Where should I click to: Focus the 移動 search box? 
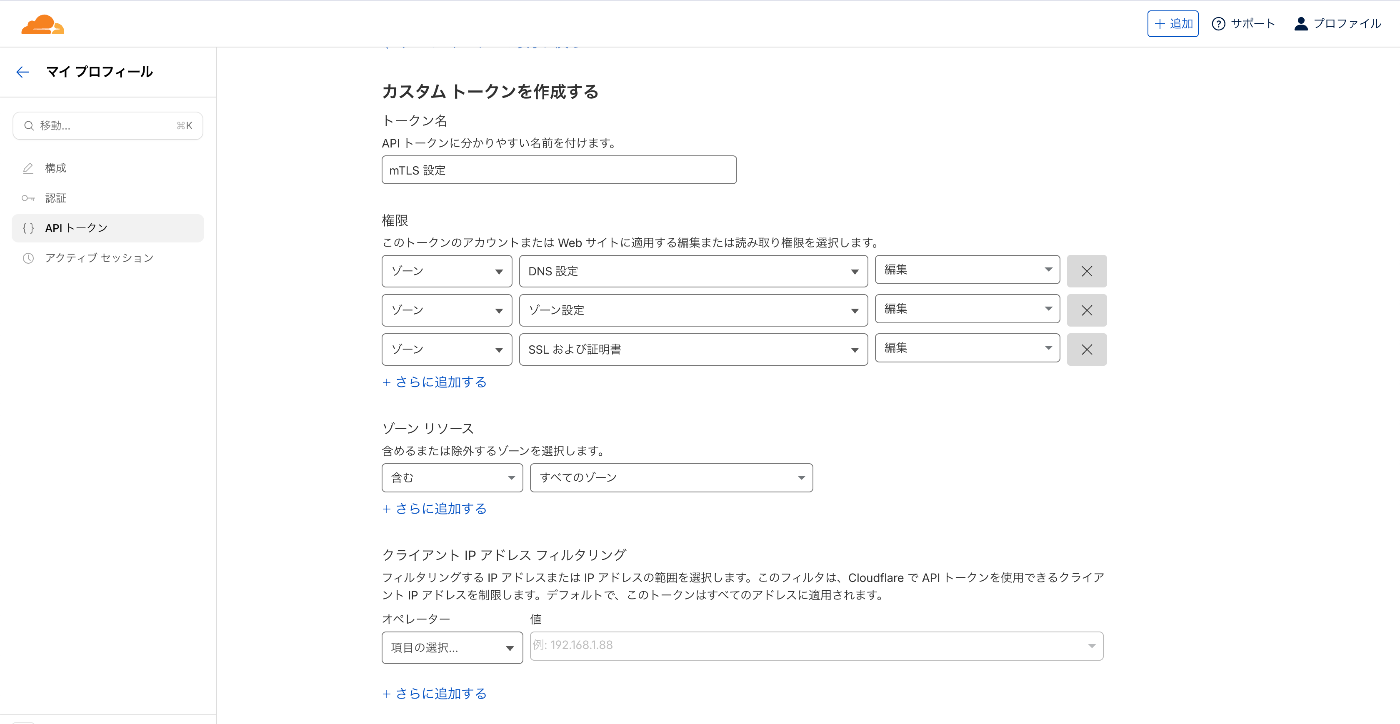(x=107, y=126)
